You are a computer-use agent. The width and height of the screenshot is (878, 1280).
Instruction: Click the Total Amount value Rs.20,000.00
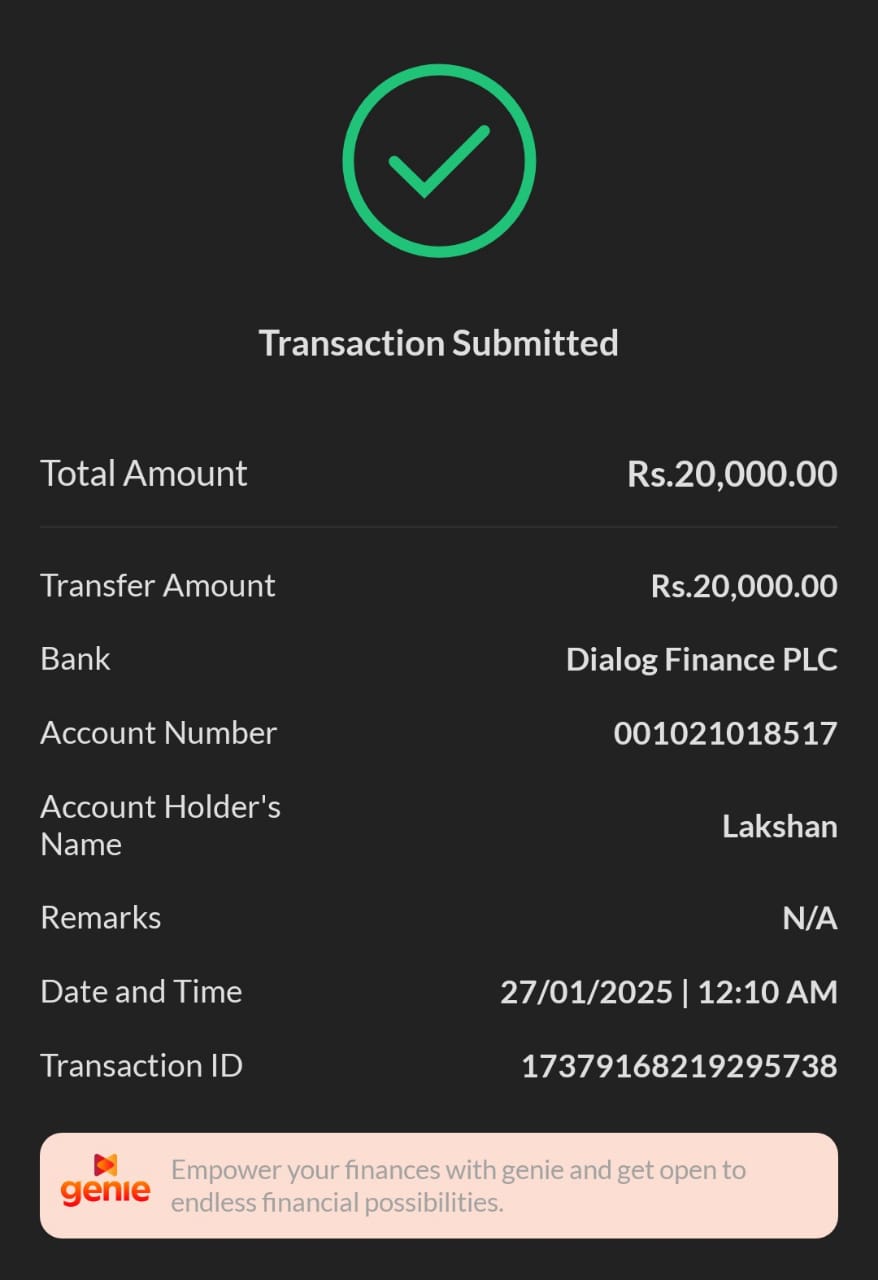click(x=732, y=473)
